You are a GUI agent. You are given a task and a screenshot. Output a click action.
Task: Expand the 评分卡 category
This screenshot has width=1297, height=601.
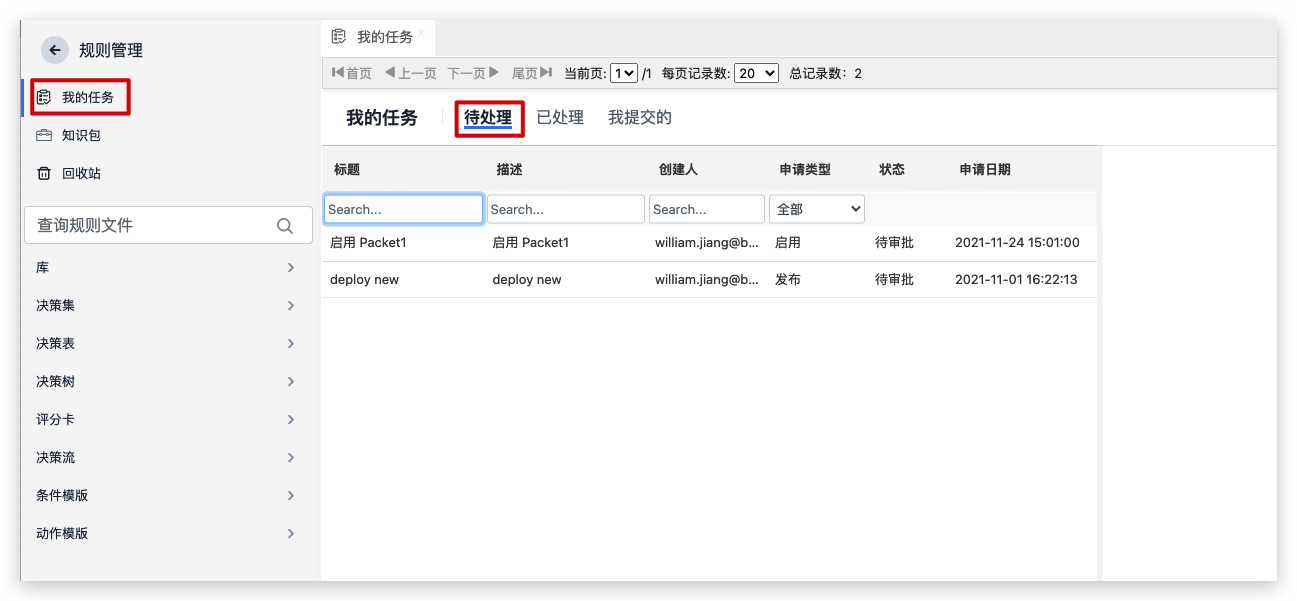tap(290, 419)
